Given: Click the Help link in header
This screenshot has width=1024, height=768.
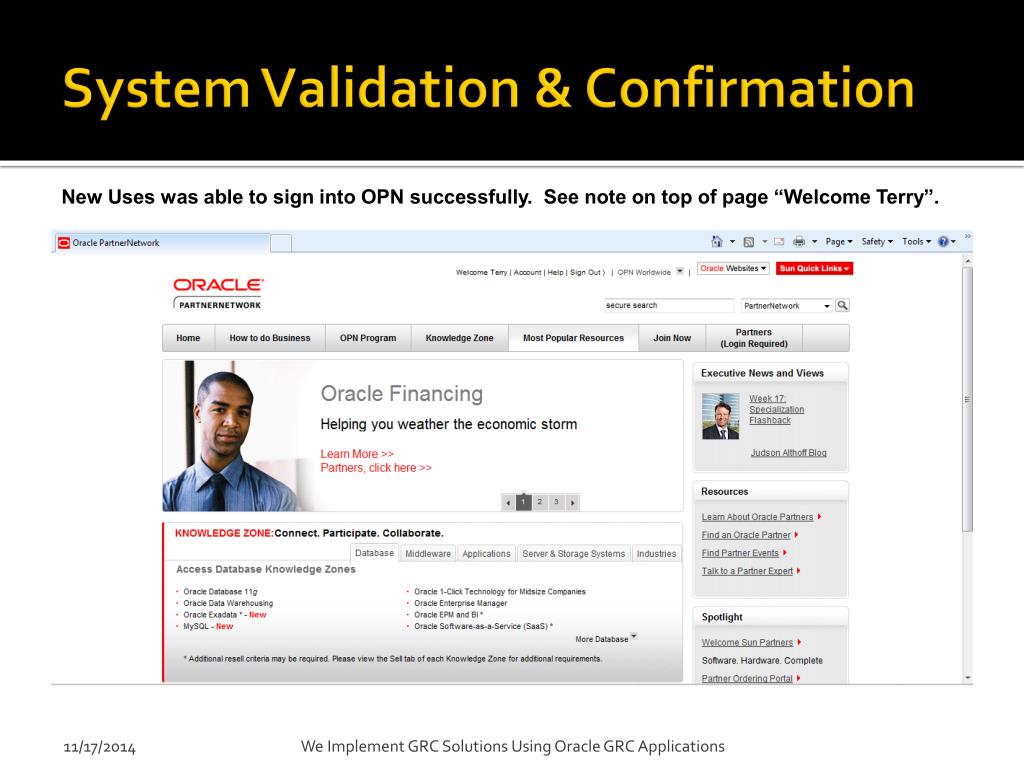Looking at the screenshot, I should (x=556, y=272).
